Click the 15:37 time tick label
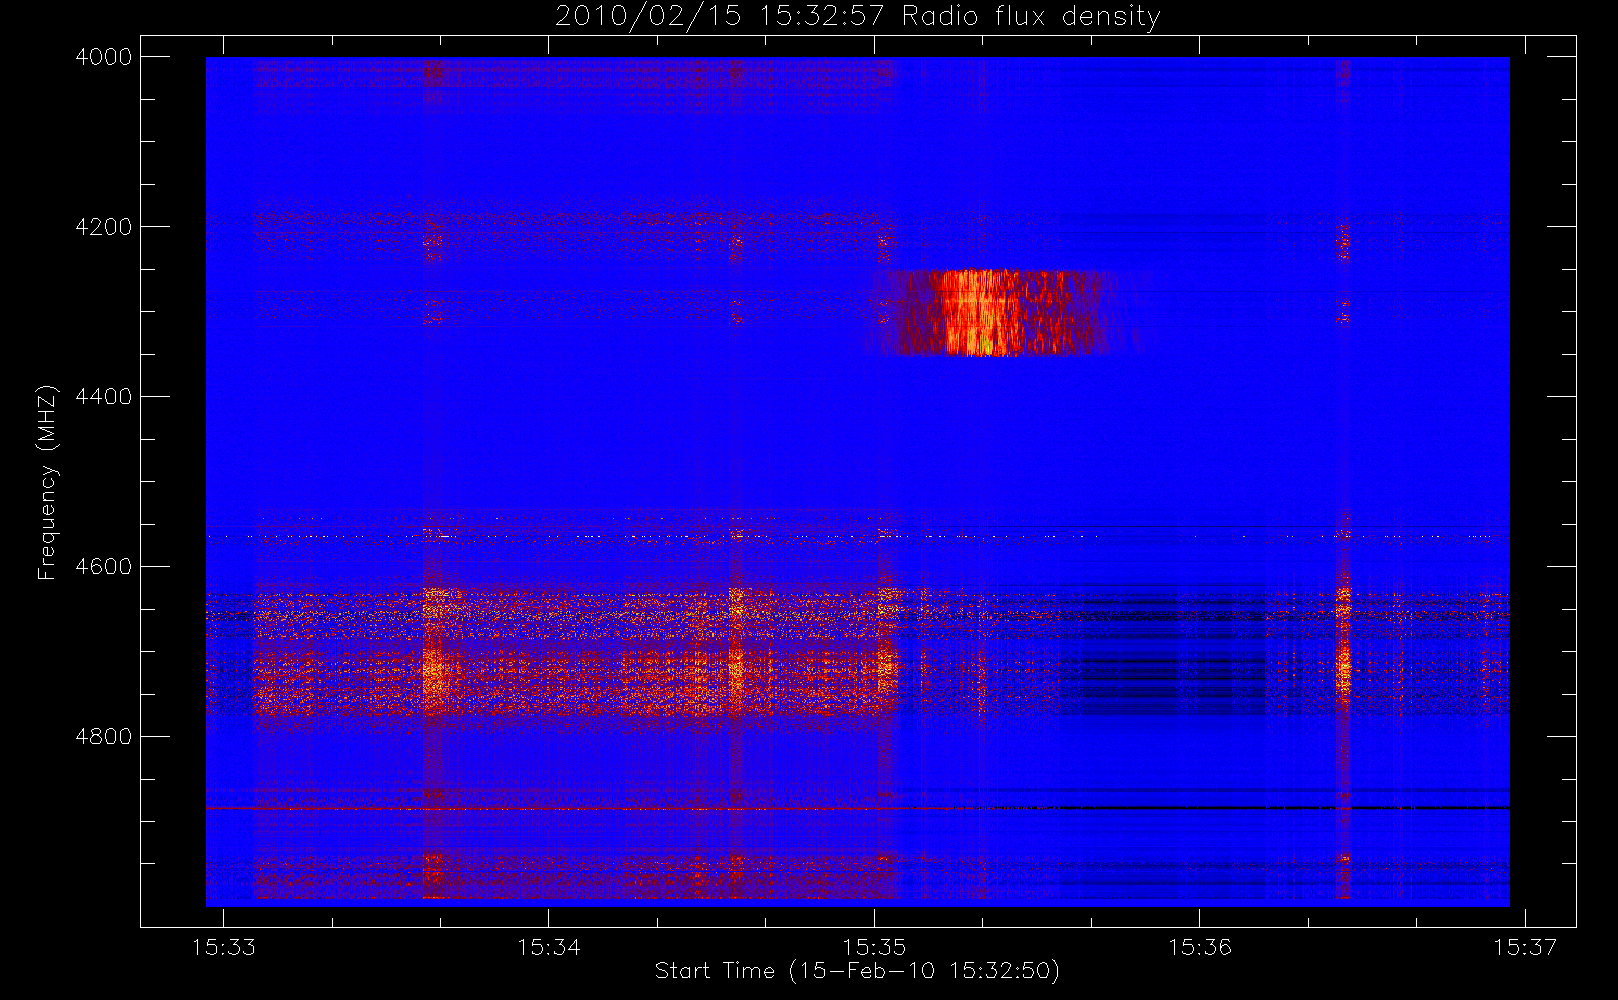Viewport: 1618px width, 1000px height. click(1525, 946)
